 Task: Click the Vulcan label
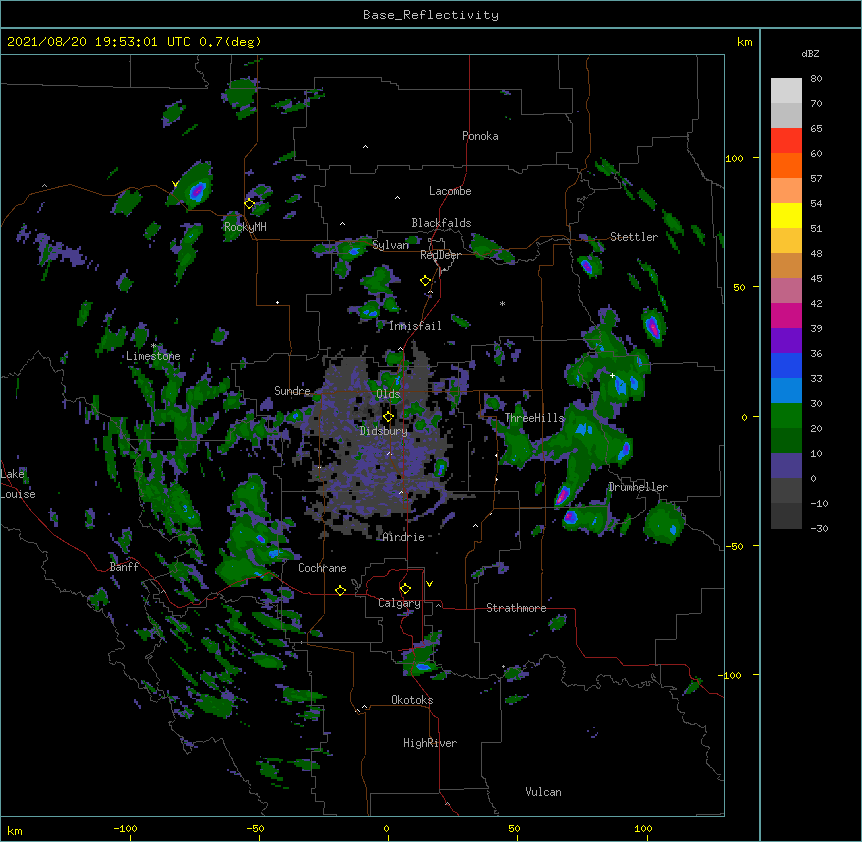[x=543, y=792]
